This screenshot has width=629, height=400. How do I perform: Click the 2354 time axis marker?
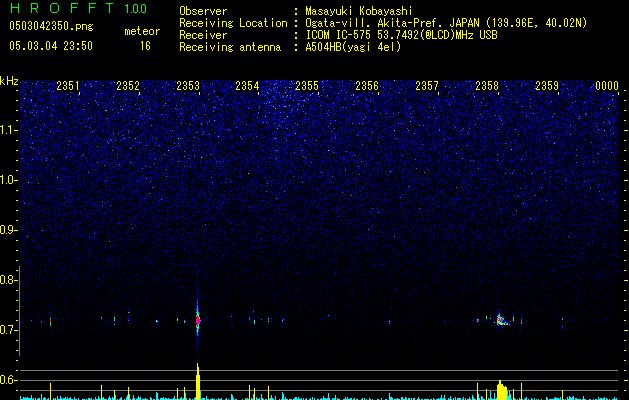[247, 86]
